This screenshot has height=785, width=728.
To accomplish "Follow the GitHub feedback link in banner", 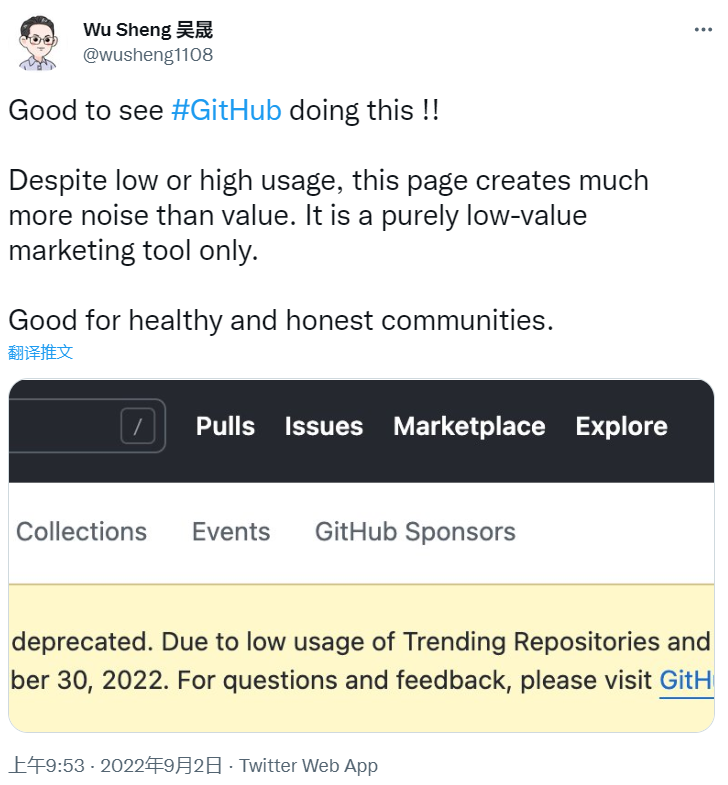I will [x=686, y=681].
